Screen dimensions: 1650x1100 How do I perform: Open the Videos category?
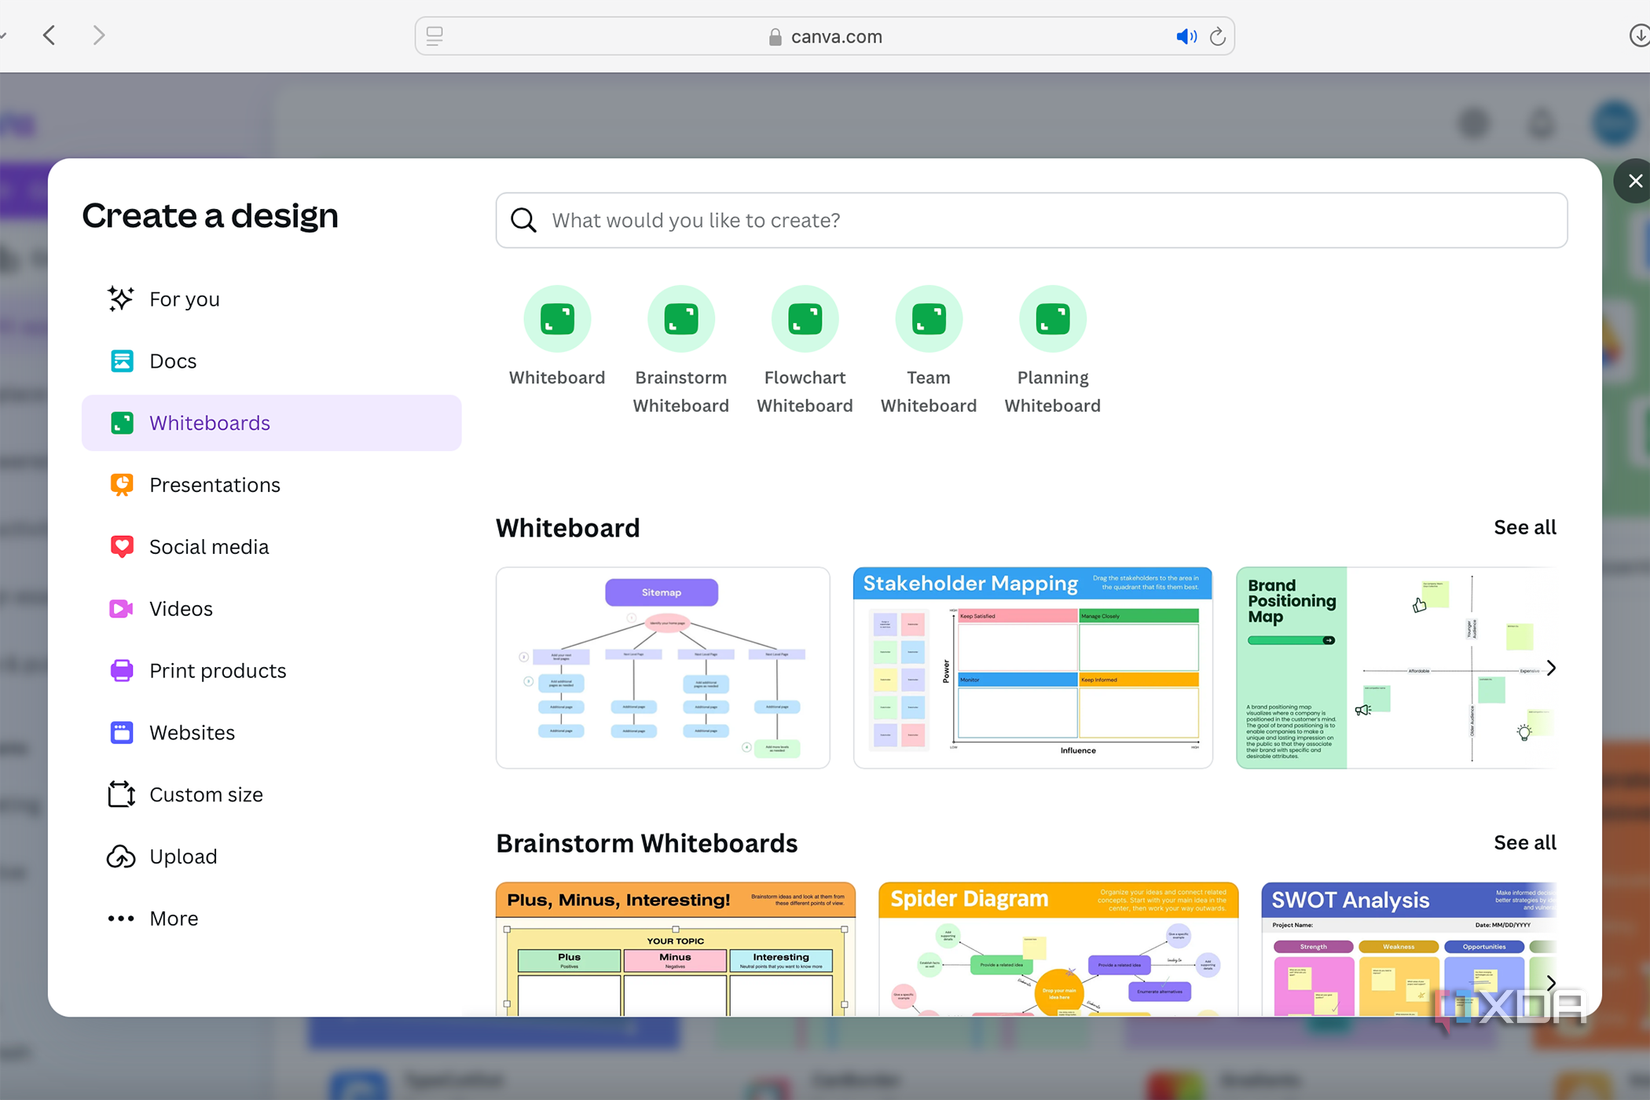click(271, 609)
